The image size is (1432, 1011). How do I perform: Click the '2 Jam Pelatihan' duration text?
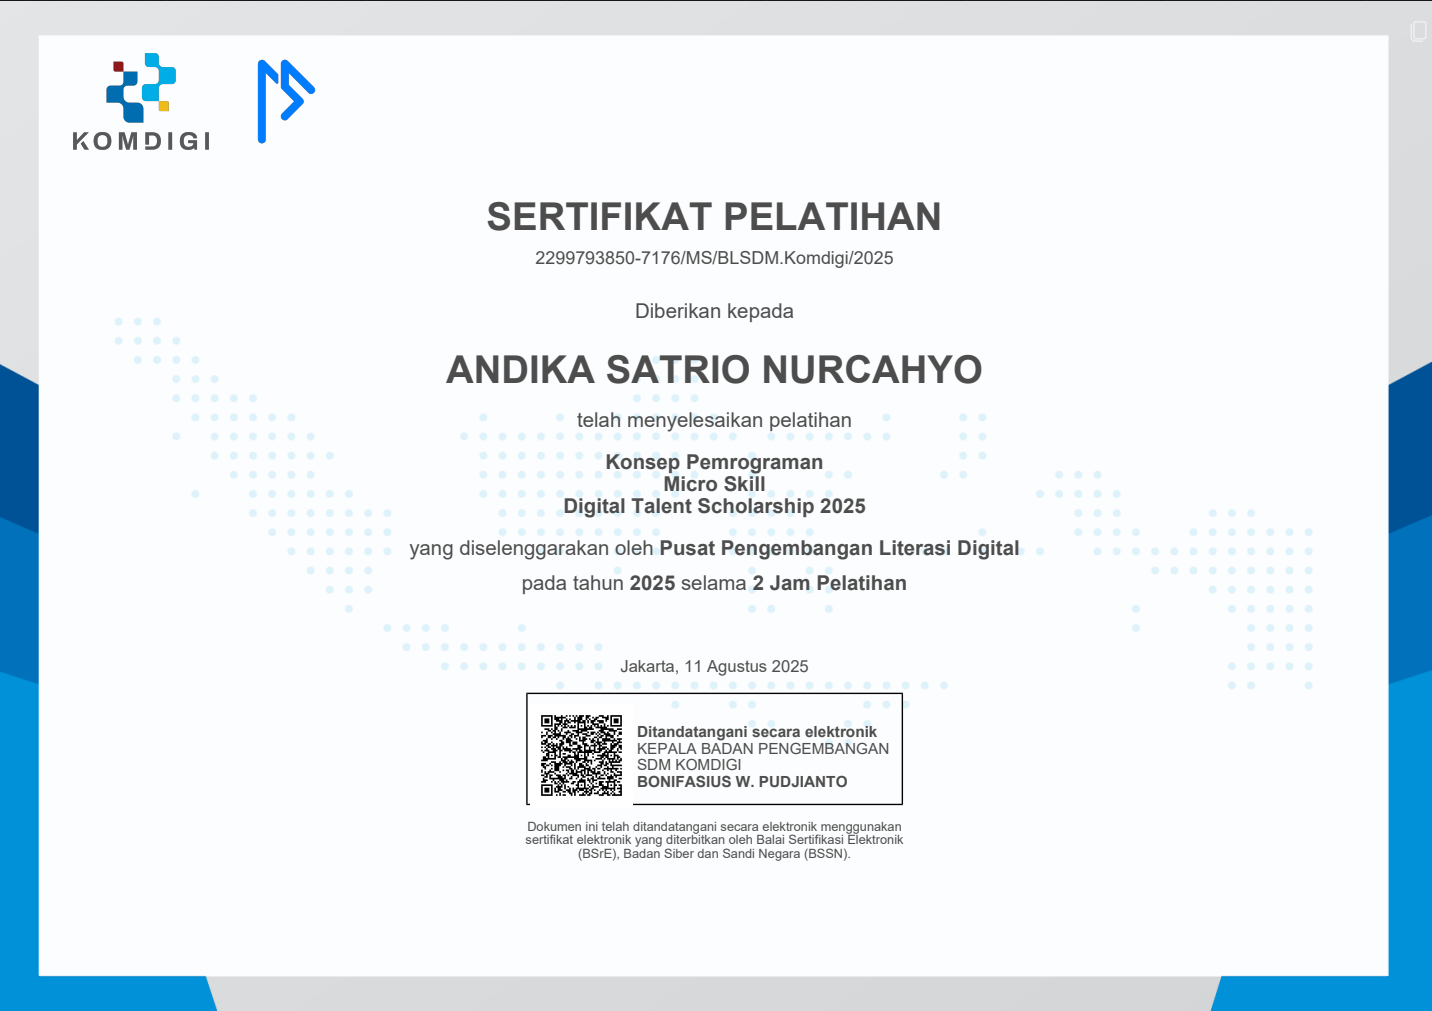coord(829,583)
